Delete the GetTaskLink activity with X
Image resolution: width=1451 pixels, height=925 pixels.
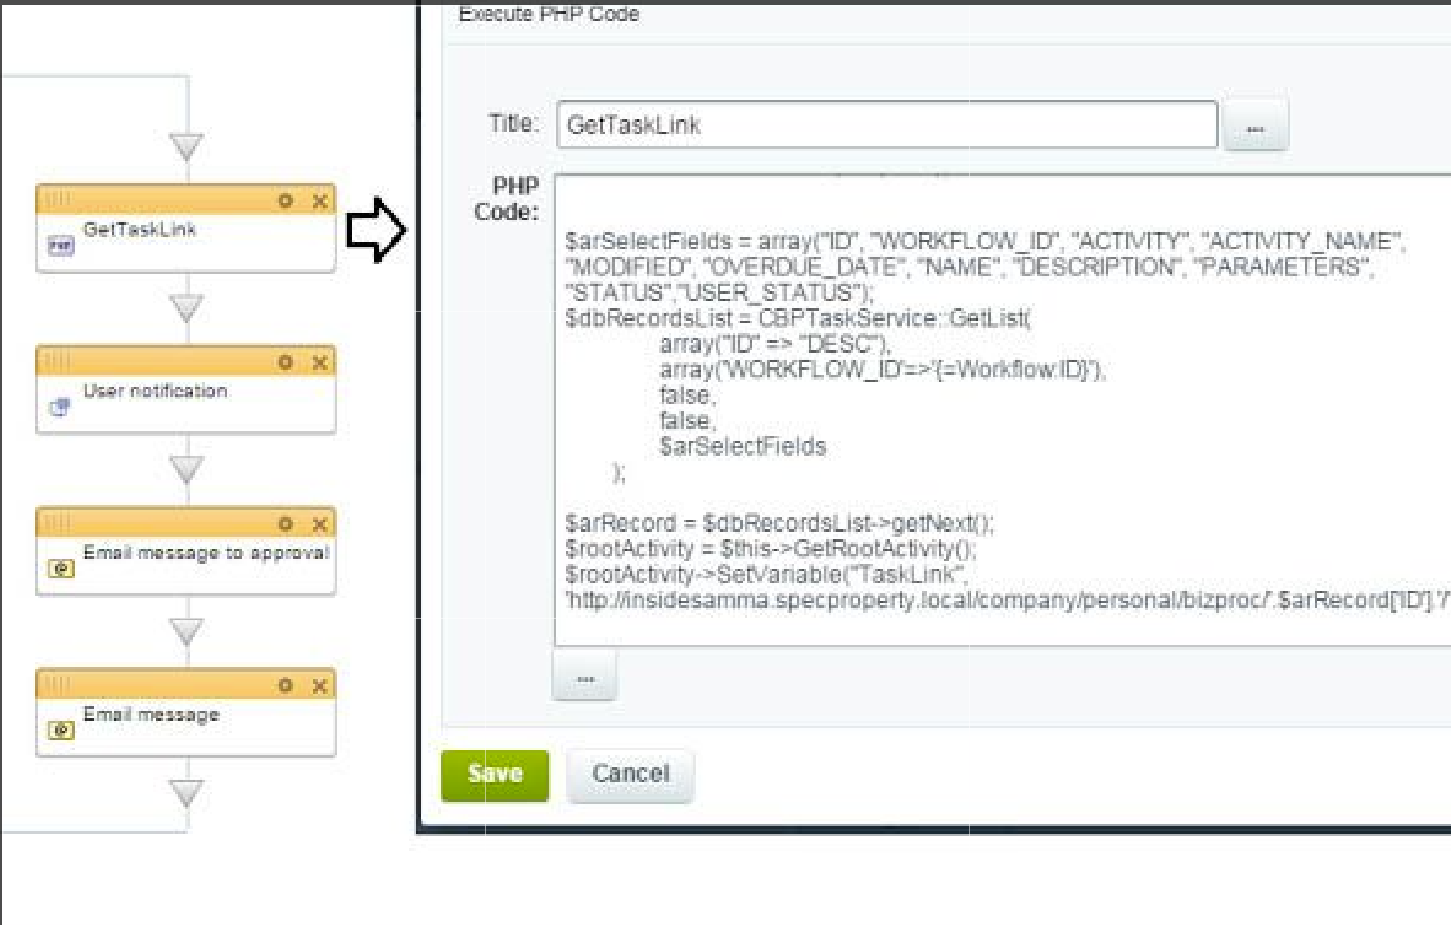click(320, 201)
